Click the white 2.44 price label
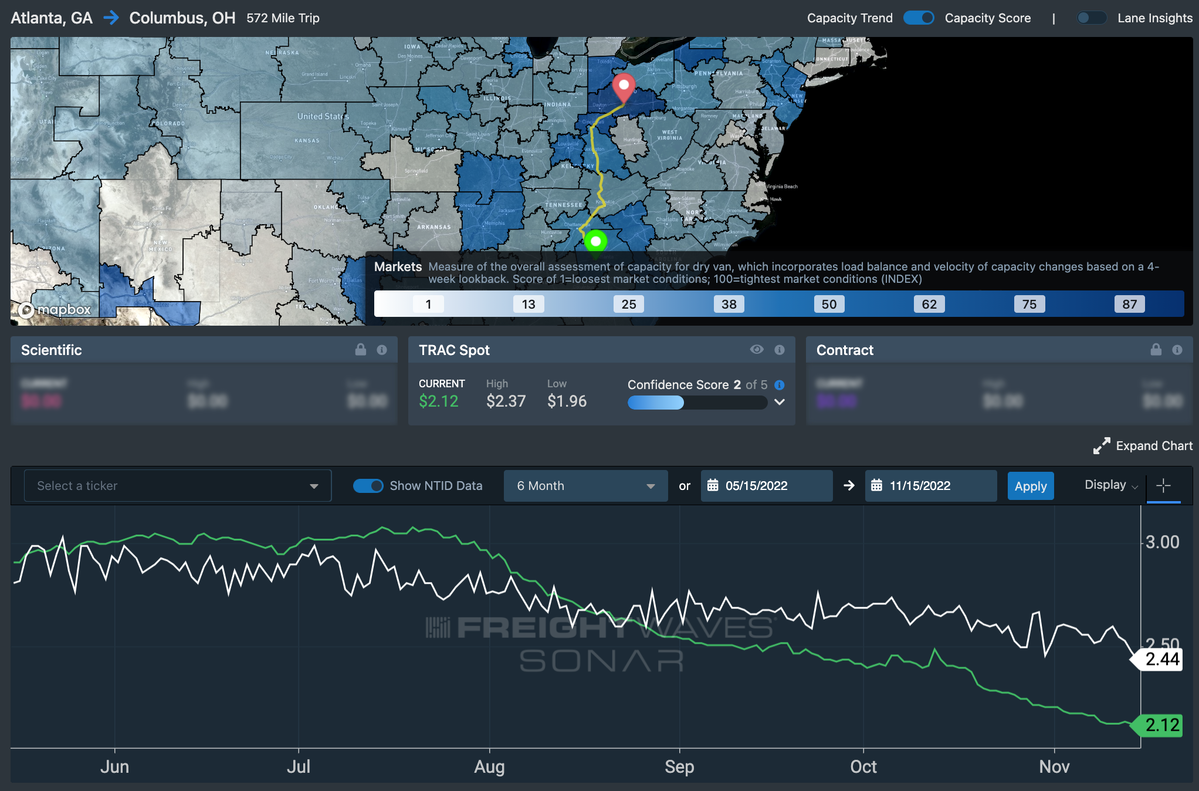 [1158, 659]
